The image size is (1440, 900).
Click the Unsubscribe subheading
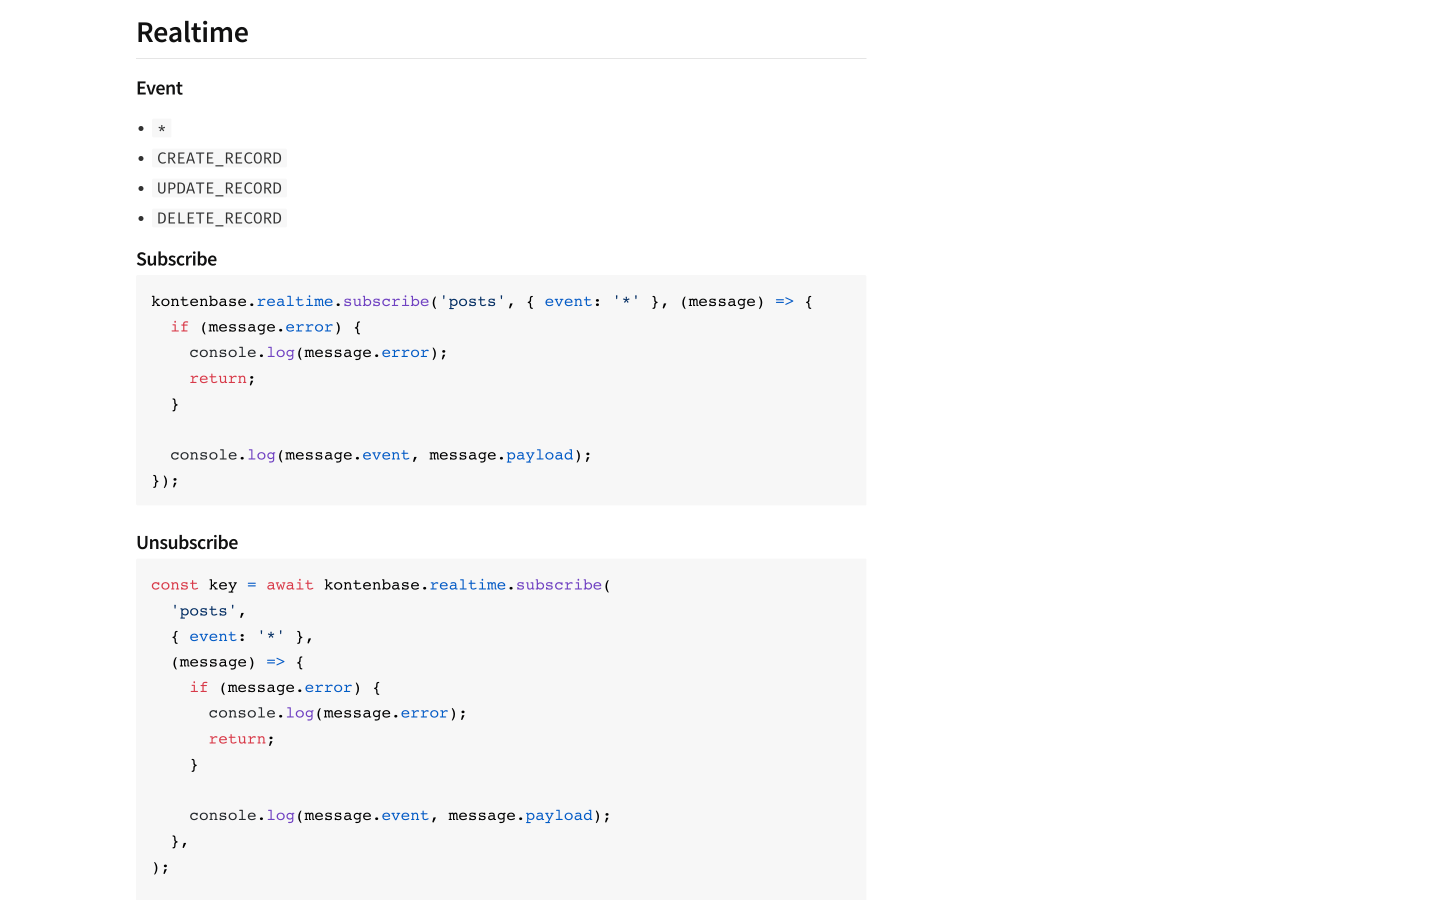point(187,542)
